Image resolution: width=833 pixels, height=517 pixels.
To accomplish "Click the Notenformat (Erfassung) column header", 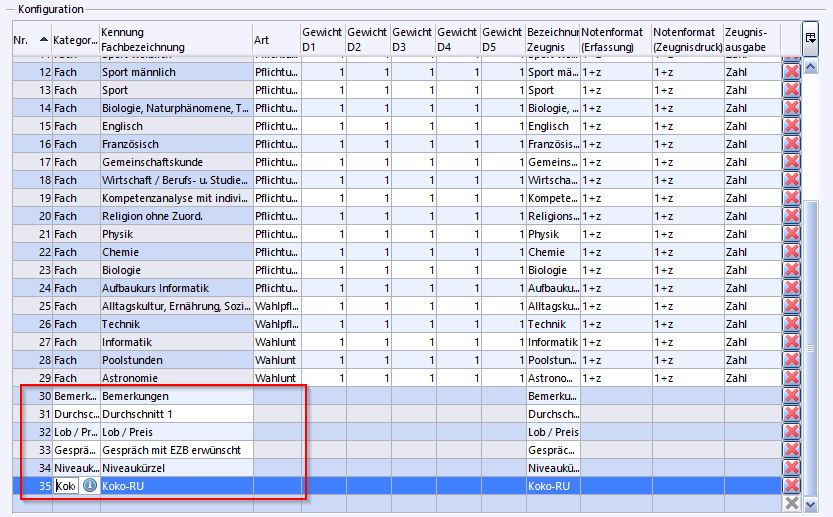I will pos(614,40).
